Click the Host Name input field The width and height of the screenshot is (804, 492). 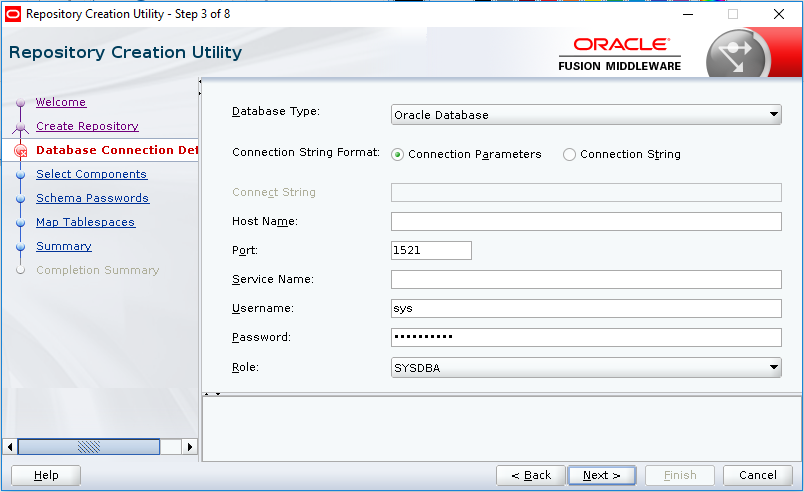[586, 222]
